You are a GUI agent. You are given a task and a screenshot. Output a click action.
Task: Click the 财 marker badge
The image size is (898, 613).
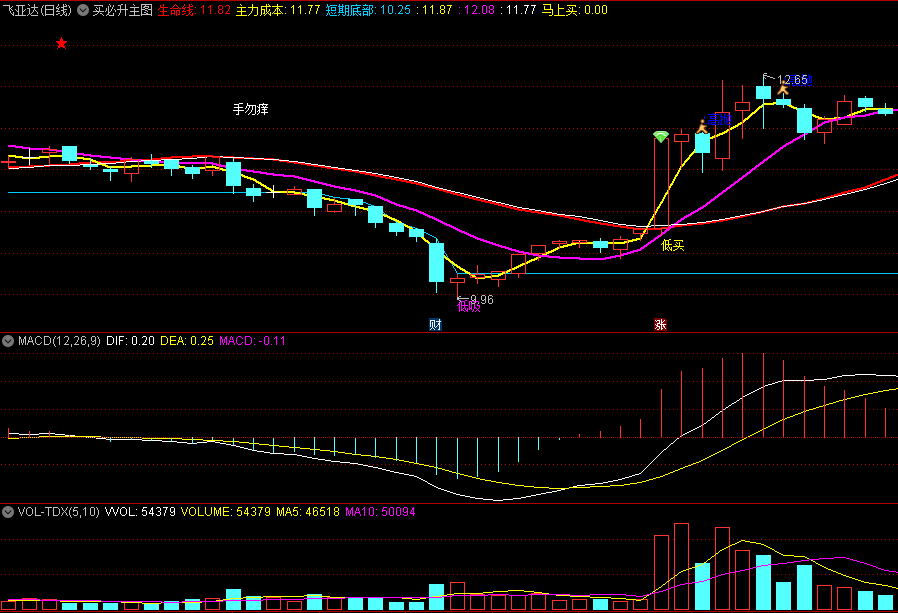pyautogui.click(x=435, y=325)
